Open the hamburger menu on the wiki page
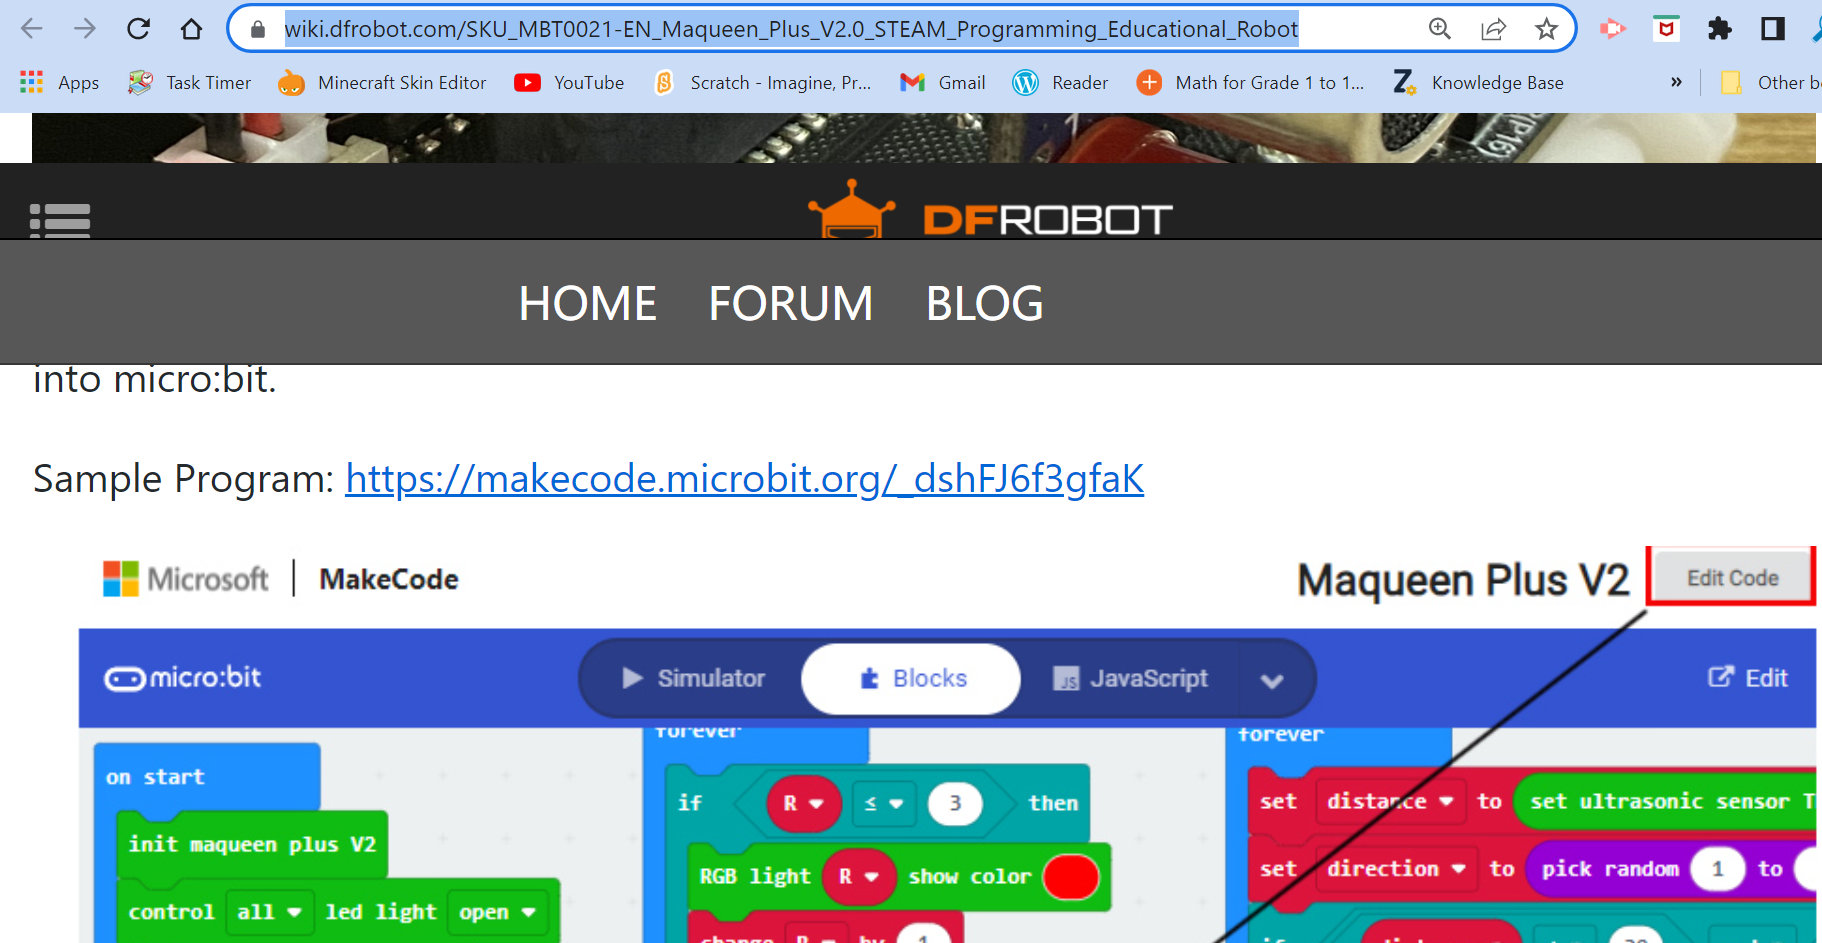 coord(61,218)
